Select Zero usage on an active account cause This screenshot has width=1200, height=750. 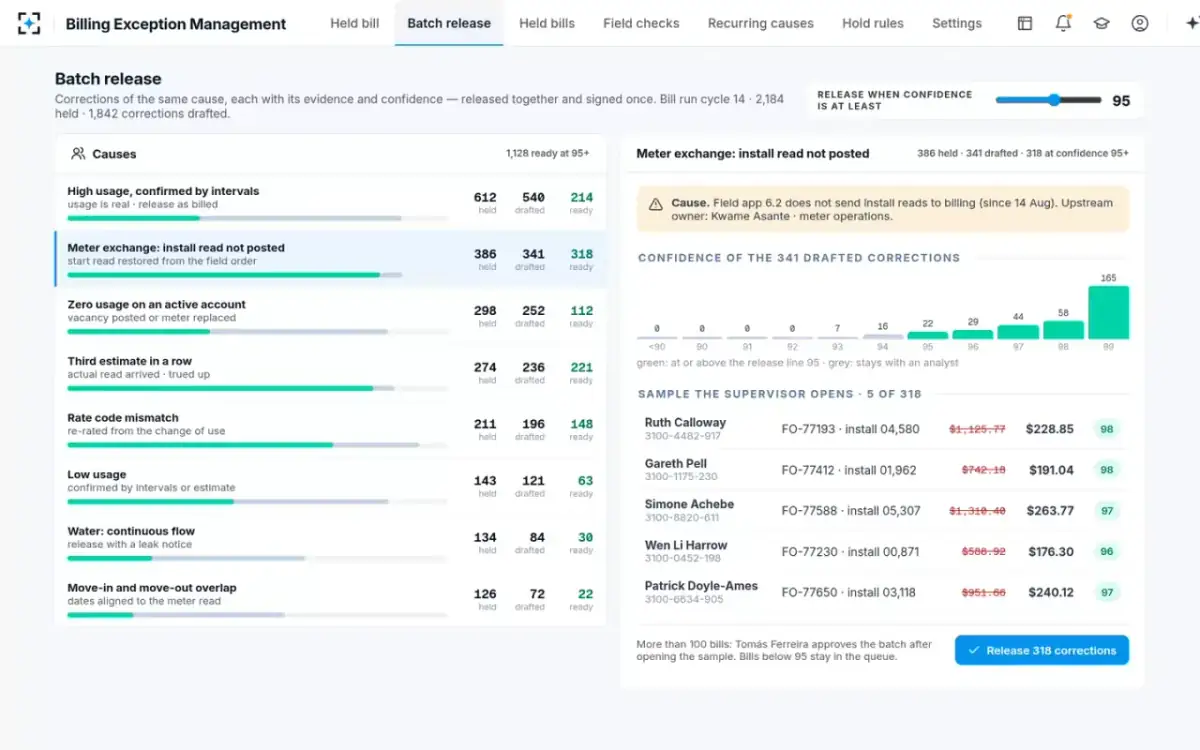pos(330,317)
